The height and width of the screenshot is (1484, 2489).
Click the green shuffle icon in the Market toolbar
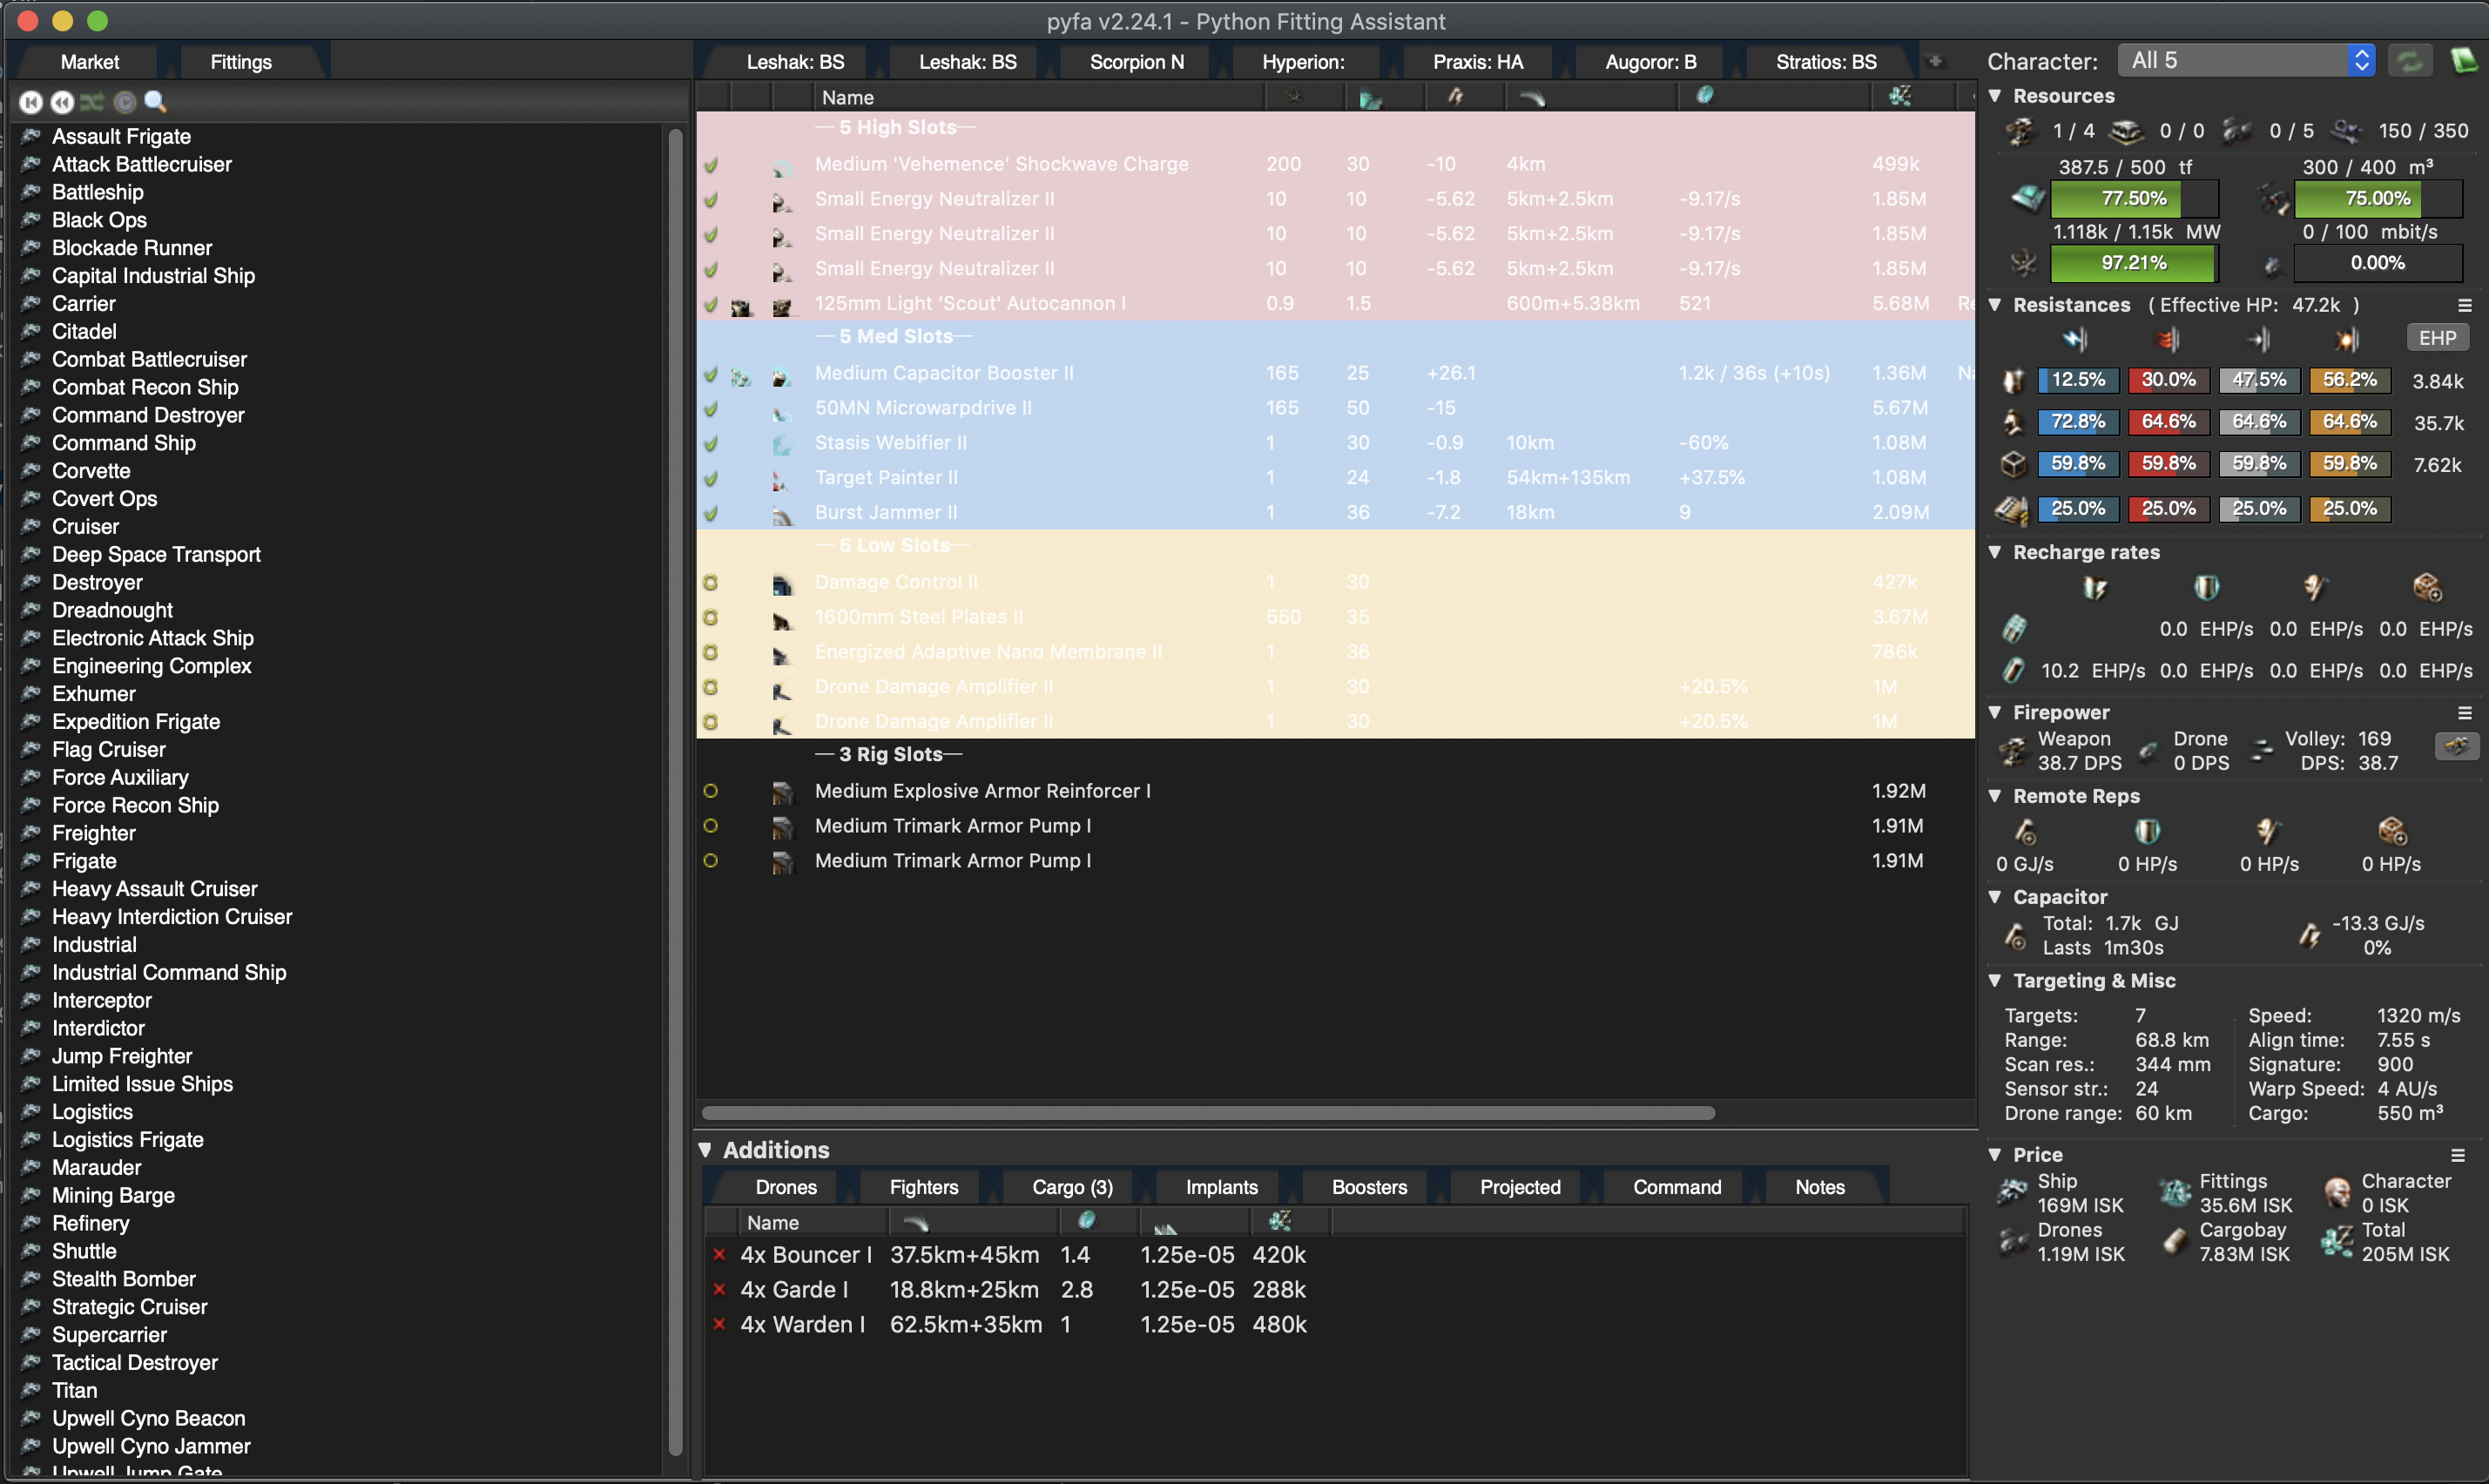click(92, 101)
